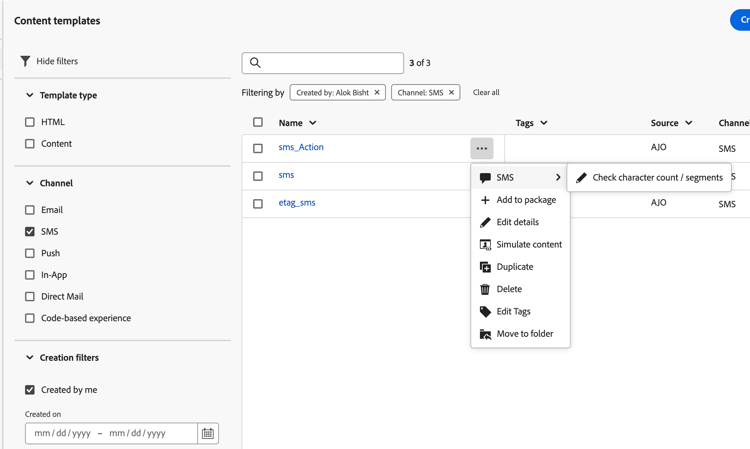Uncheck Created by me filter
This screenshot has width=750, height=449.
click(30, 390)
